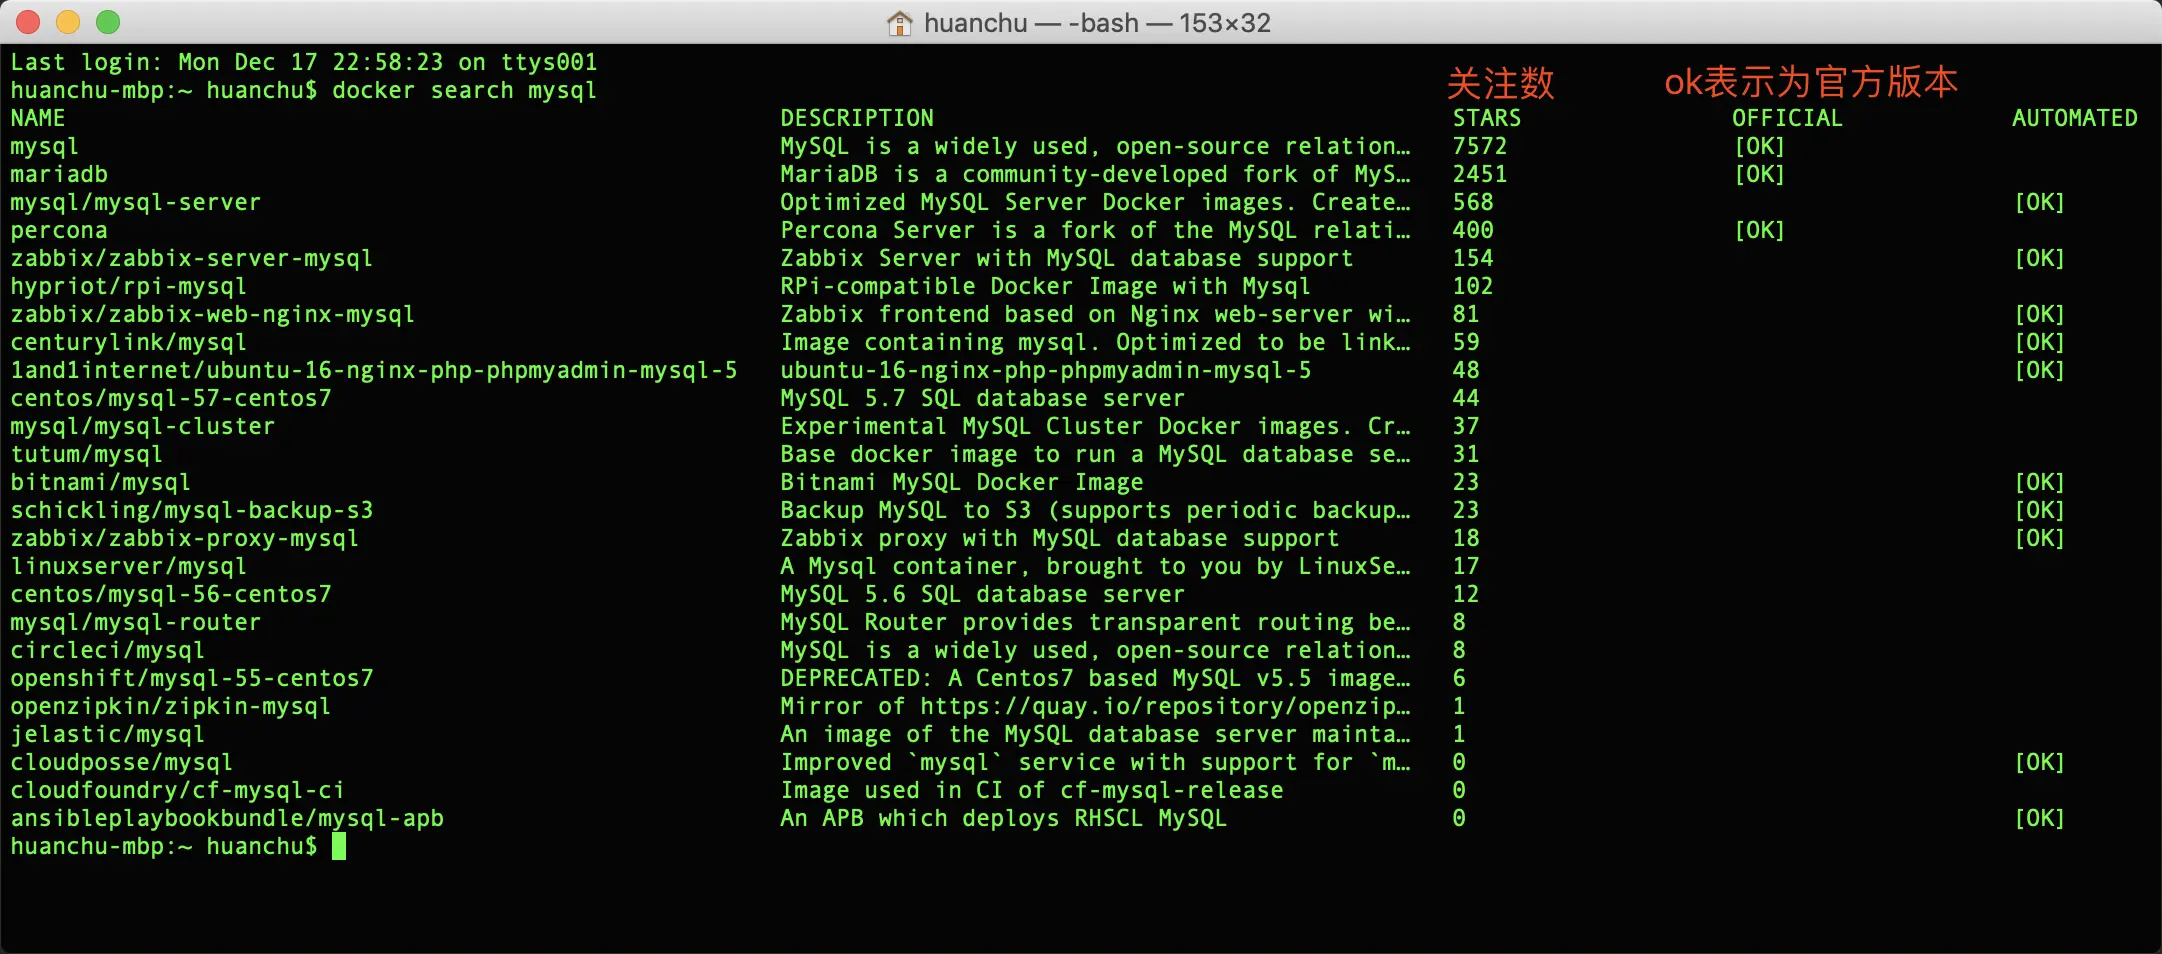Viewport: 2162px width, 954px height.
Task: Click the star count '102'
Action: (x=1473, y=286)
